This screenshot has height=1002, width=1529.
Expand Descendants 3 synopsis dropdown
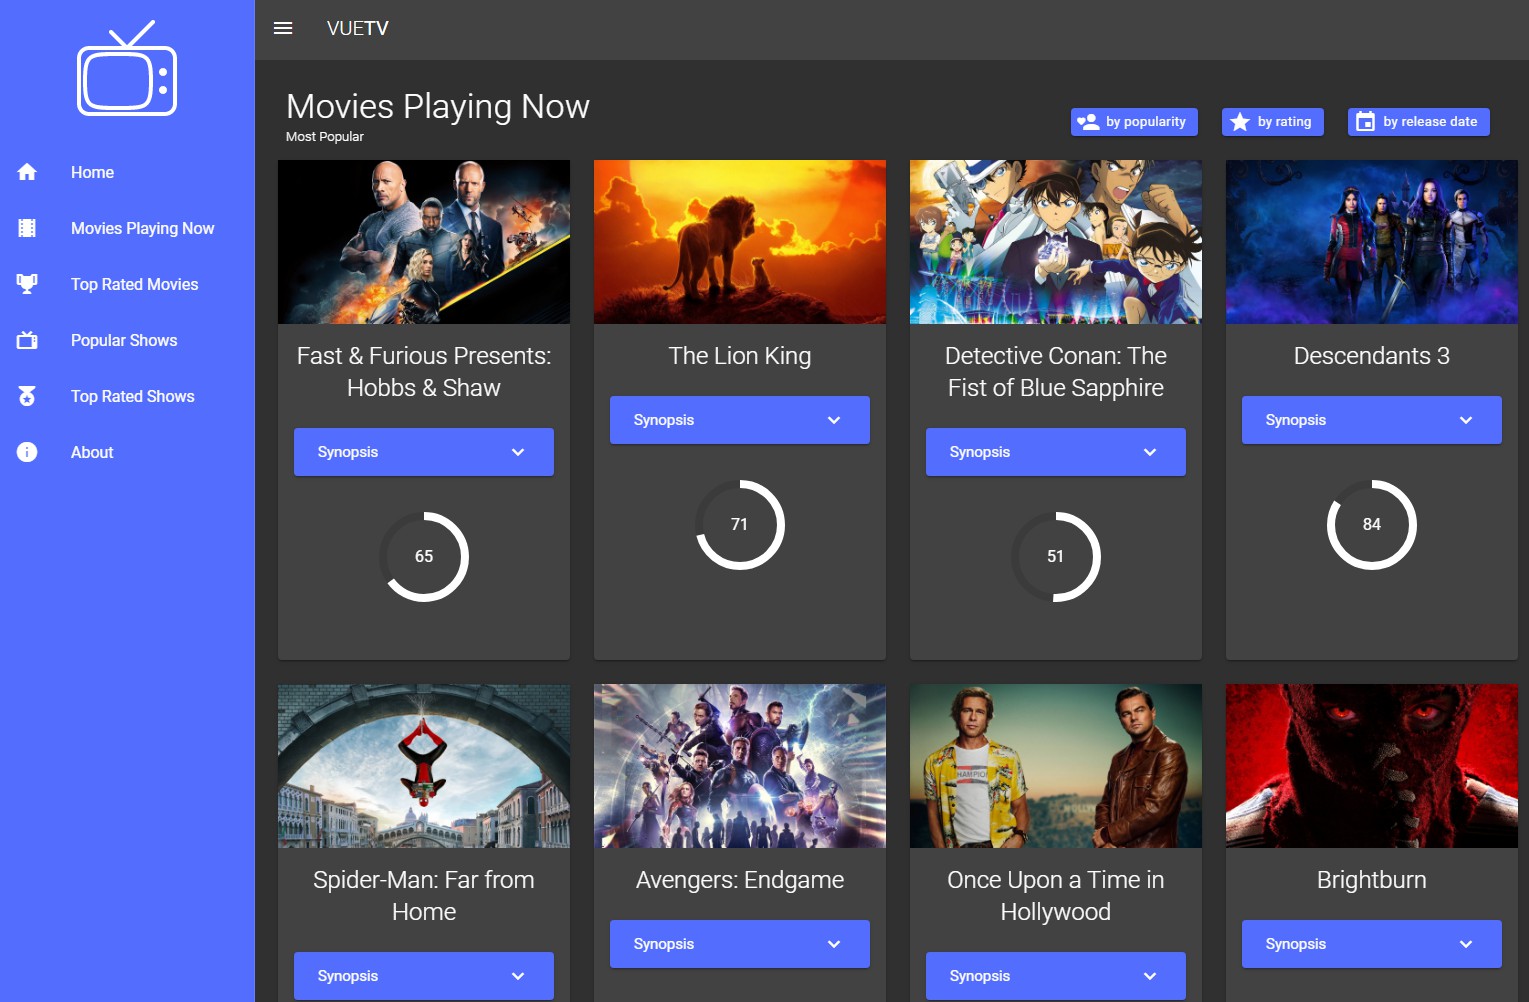[1371, 420]
